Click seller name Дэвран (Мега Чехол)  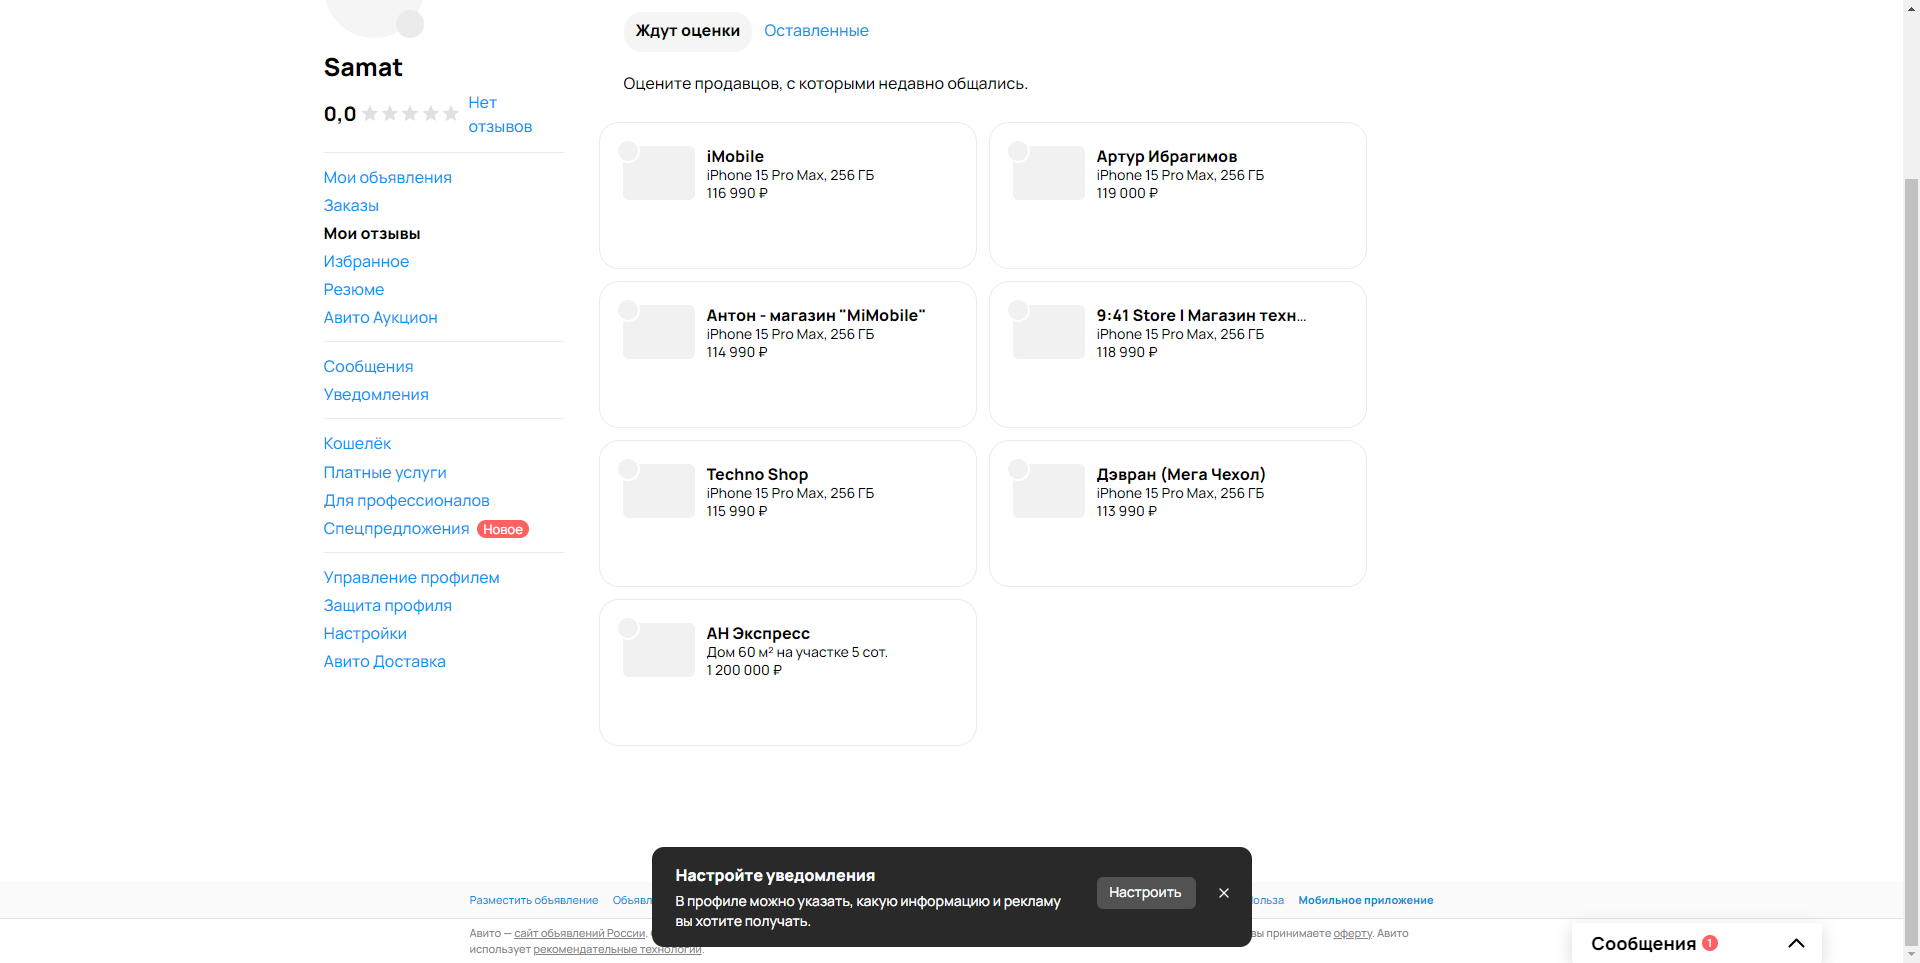1181,474
